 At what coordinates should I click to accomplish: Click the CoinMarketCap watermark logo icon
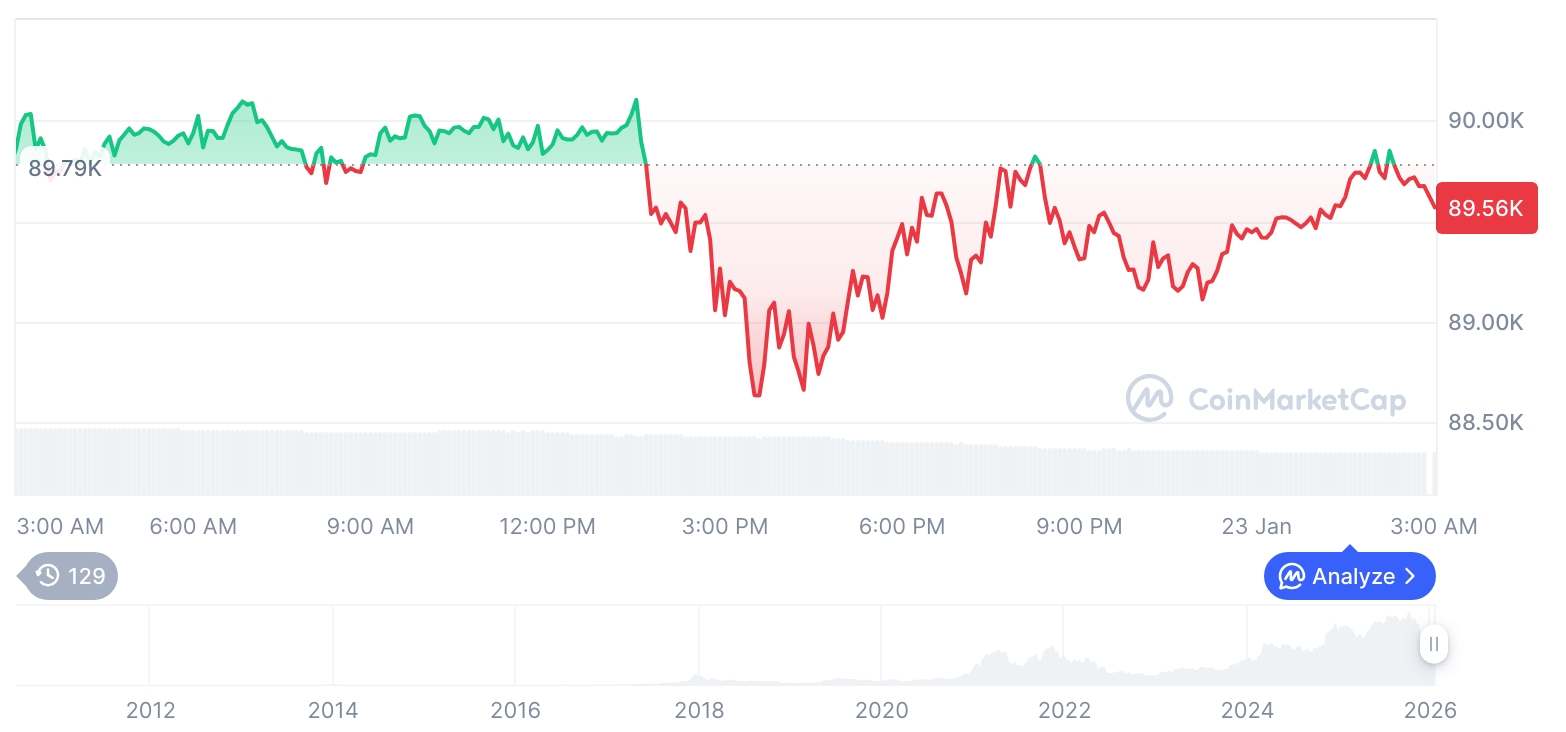1149,398
